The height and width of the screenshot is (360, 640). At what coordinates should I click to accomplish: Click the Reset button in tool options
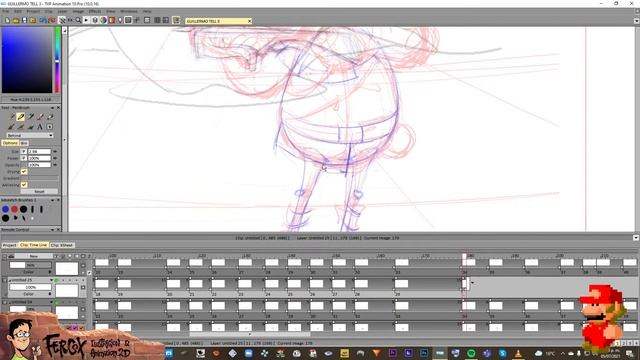tap(40, 191)
